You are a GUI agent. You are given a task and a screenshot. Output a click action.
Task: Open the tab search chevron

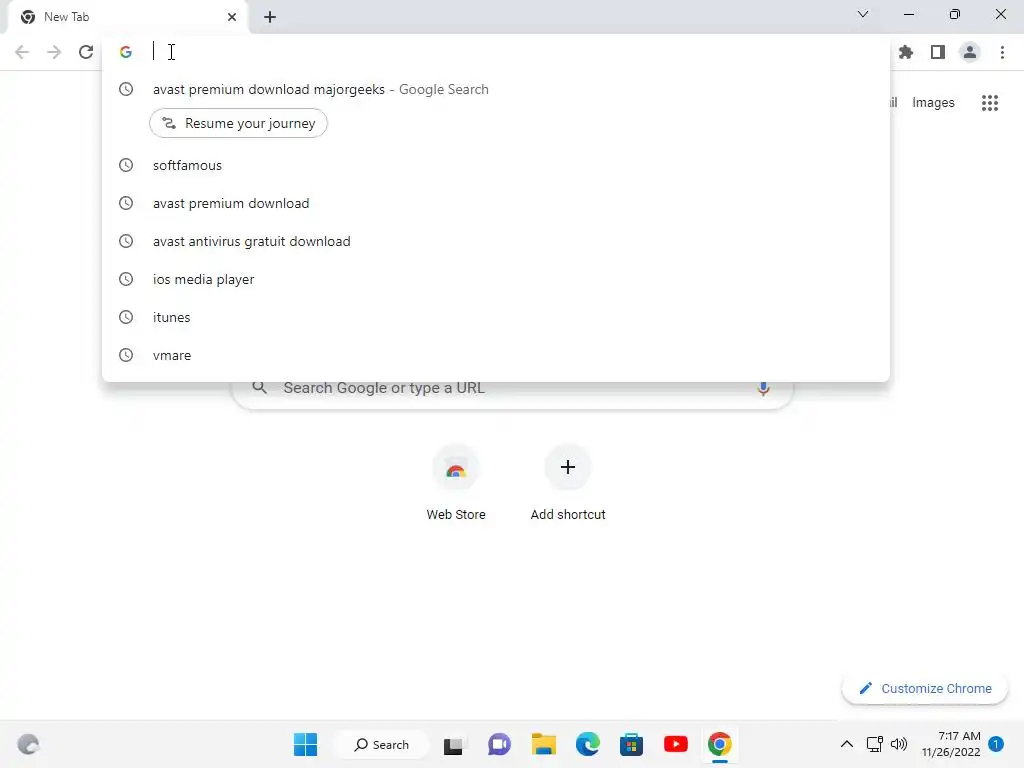863,14
